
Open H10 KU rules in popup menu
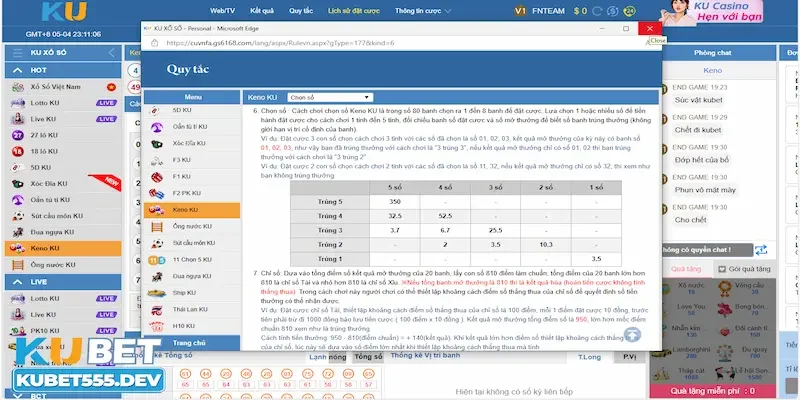click(192, 326)
